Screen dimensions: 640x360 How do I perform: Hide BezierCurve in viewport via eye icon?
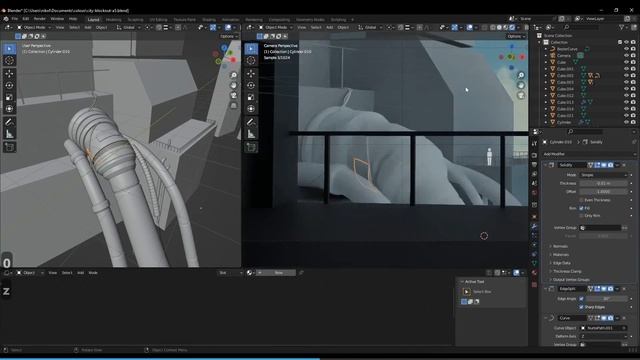pyautogui.click(x=626, y=49)
